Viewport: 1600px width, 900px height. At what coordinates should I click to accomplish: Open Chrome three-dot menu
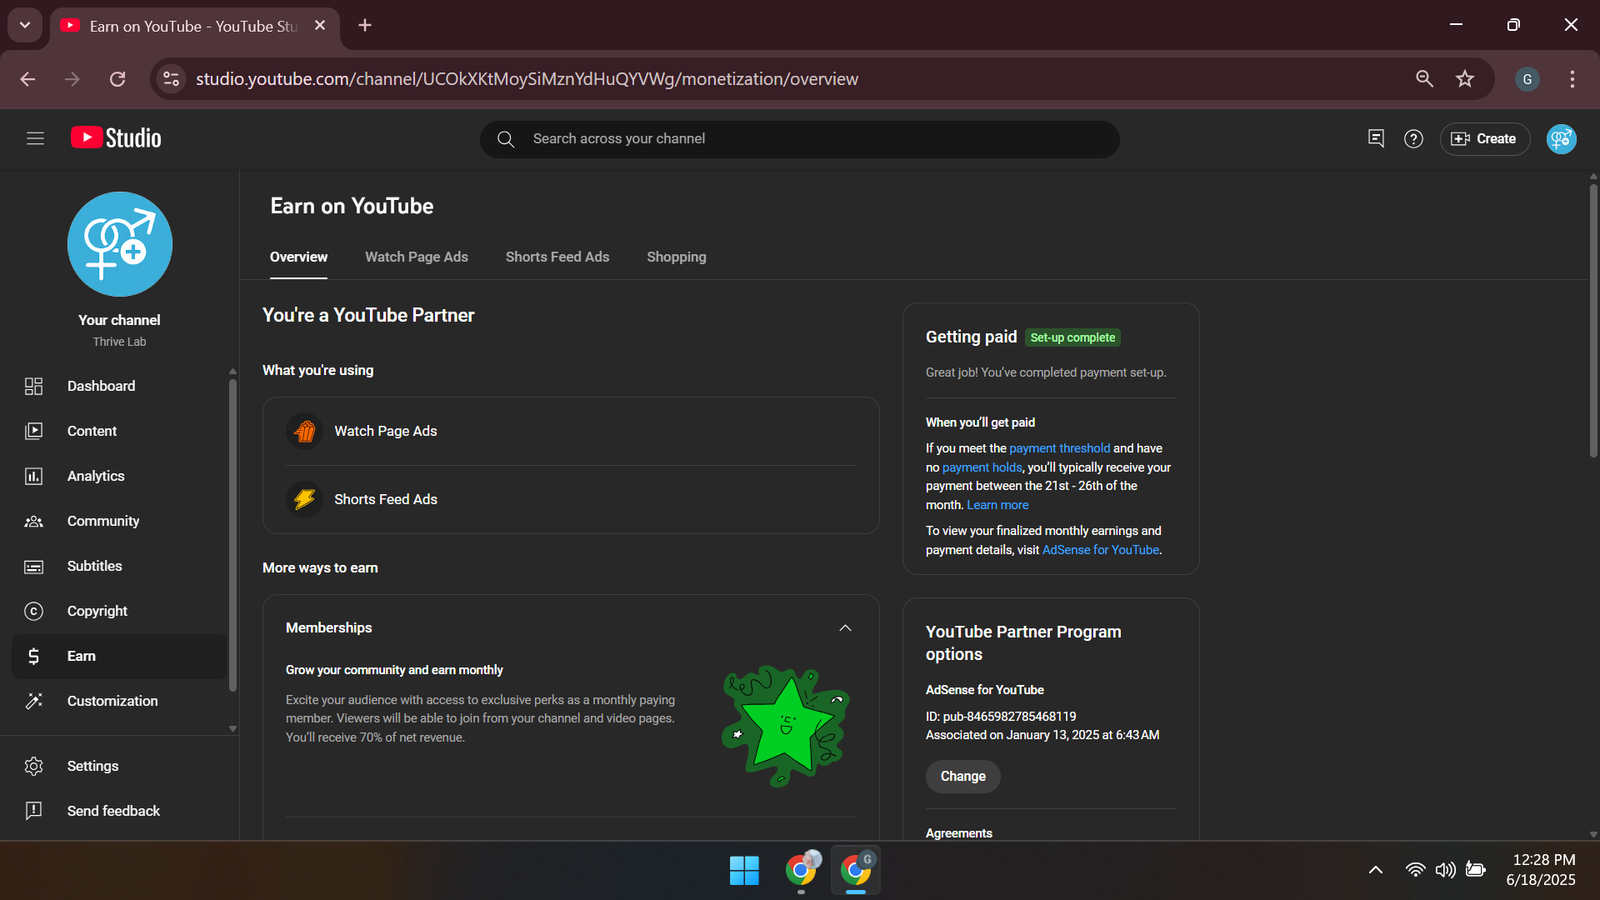click(1572, 79)
